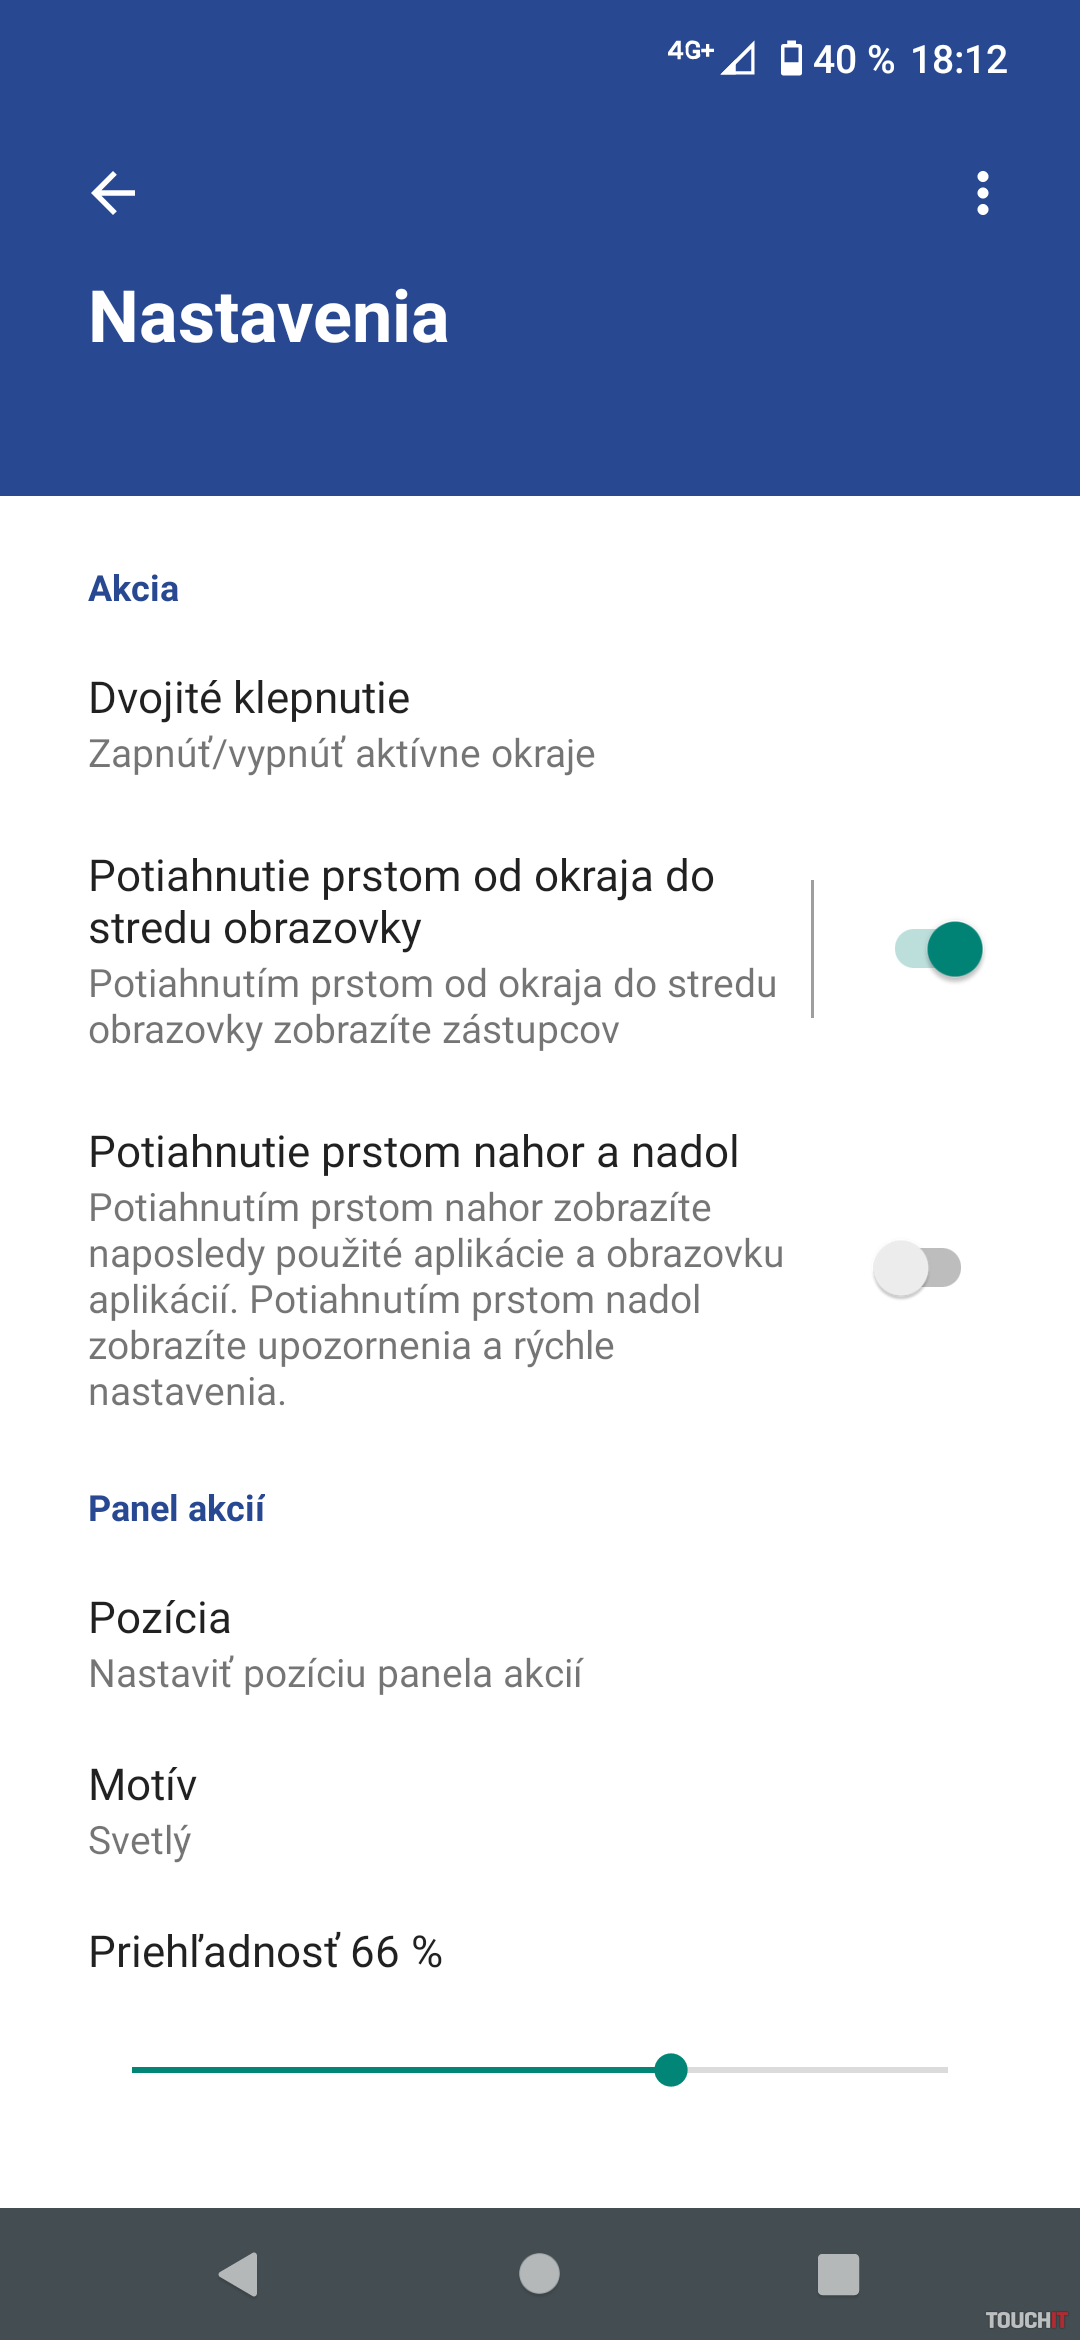Viewport: 1080px width, 2340px height.
Task: Open the Pozícia panel position setting
Action: (336, 1645)
